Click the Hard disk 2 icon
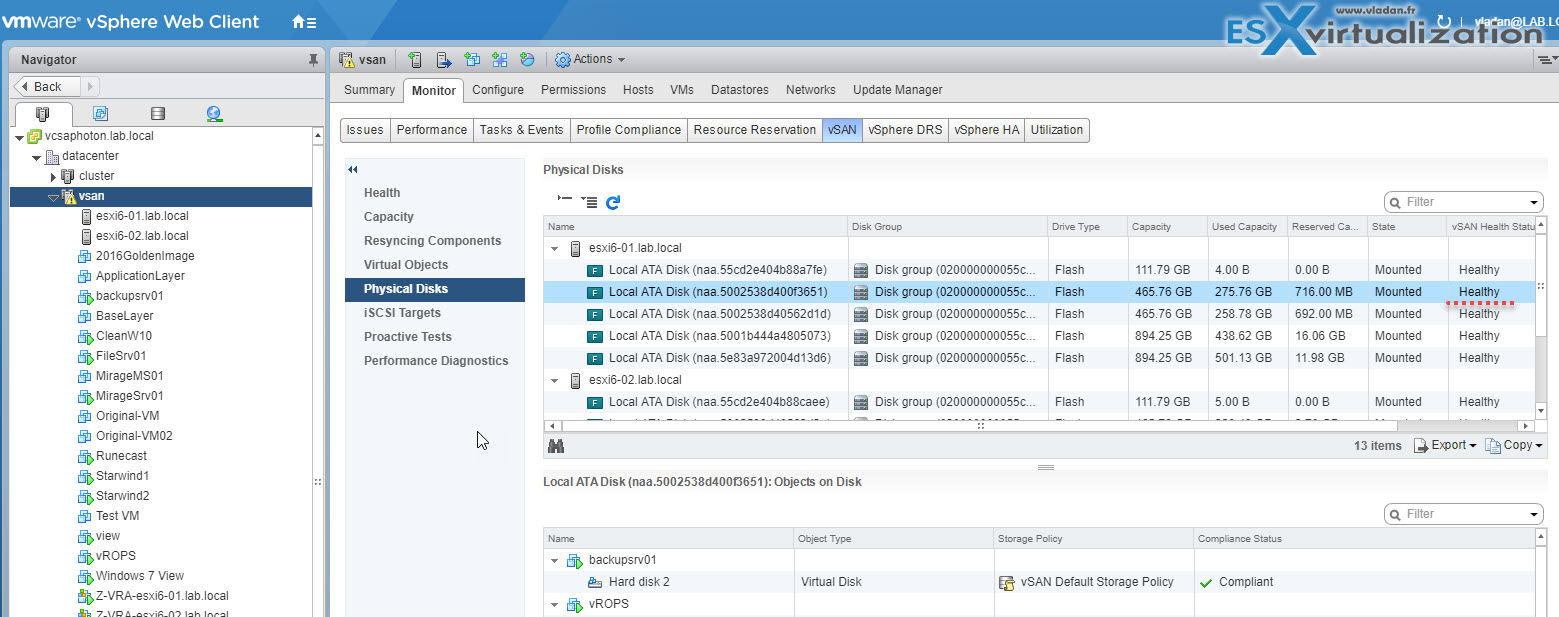 (x=595, y=582)
